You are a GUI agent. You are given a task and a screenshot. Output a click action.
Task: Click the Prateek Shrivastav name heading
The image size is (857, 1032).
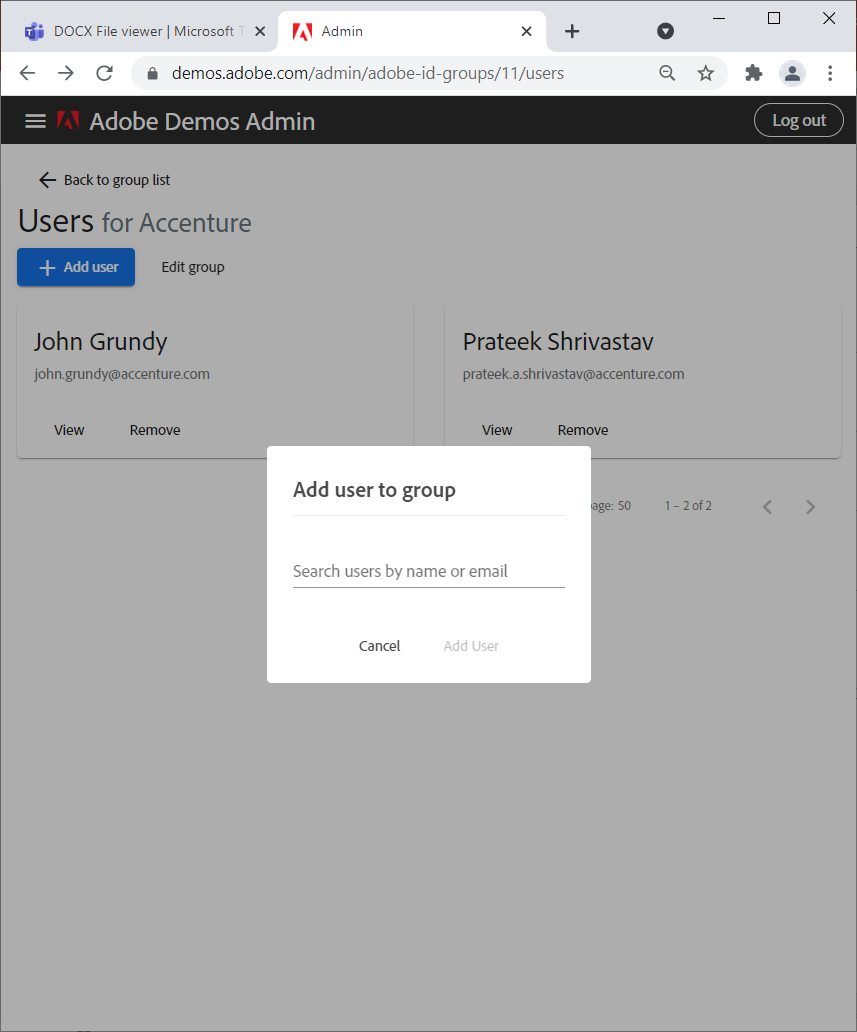[x=558, y=342]
